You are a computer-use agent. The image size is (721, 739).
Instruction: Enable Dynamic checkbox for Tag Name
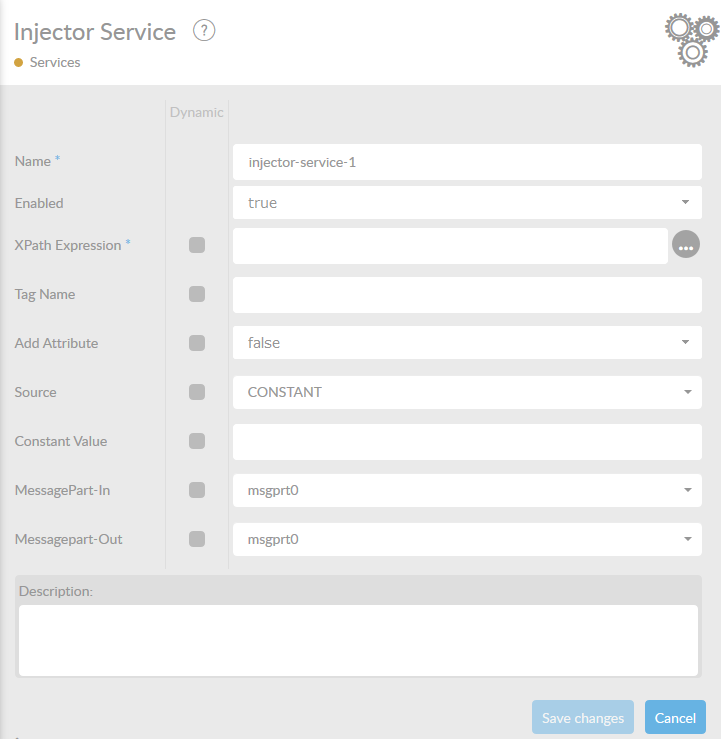pos(197,294)
